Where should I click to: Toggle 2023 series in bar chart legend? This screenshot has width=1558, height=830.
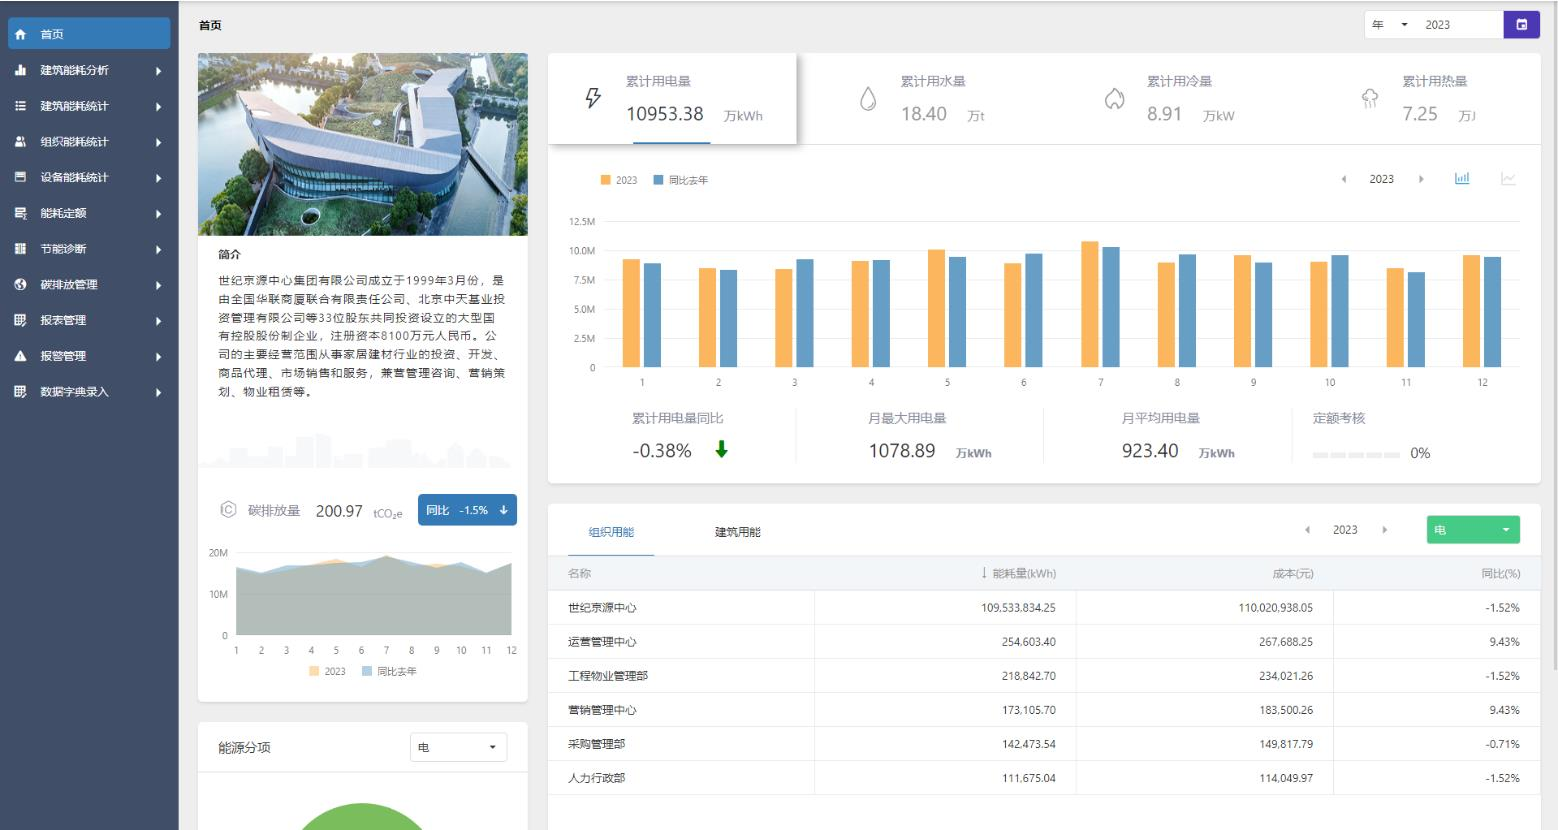pyautogui.click(x=619, y=180)
